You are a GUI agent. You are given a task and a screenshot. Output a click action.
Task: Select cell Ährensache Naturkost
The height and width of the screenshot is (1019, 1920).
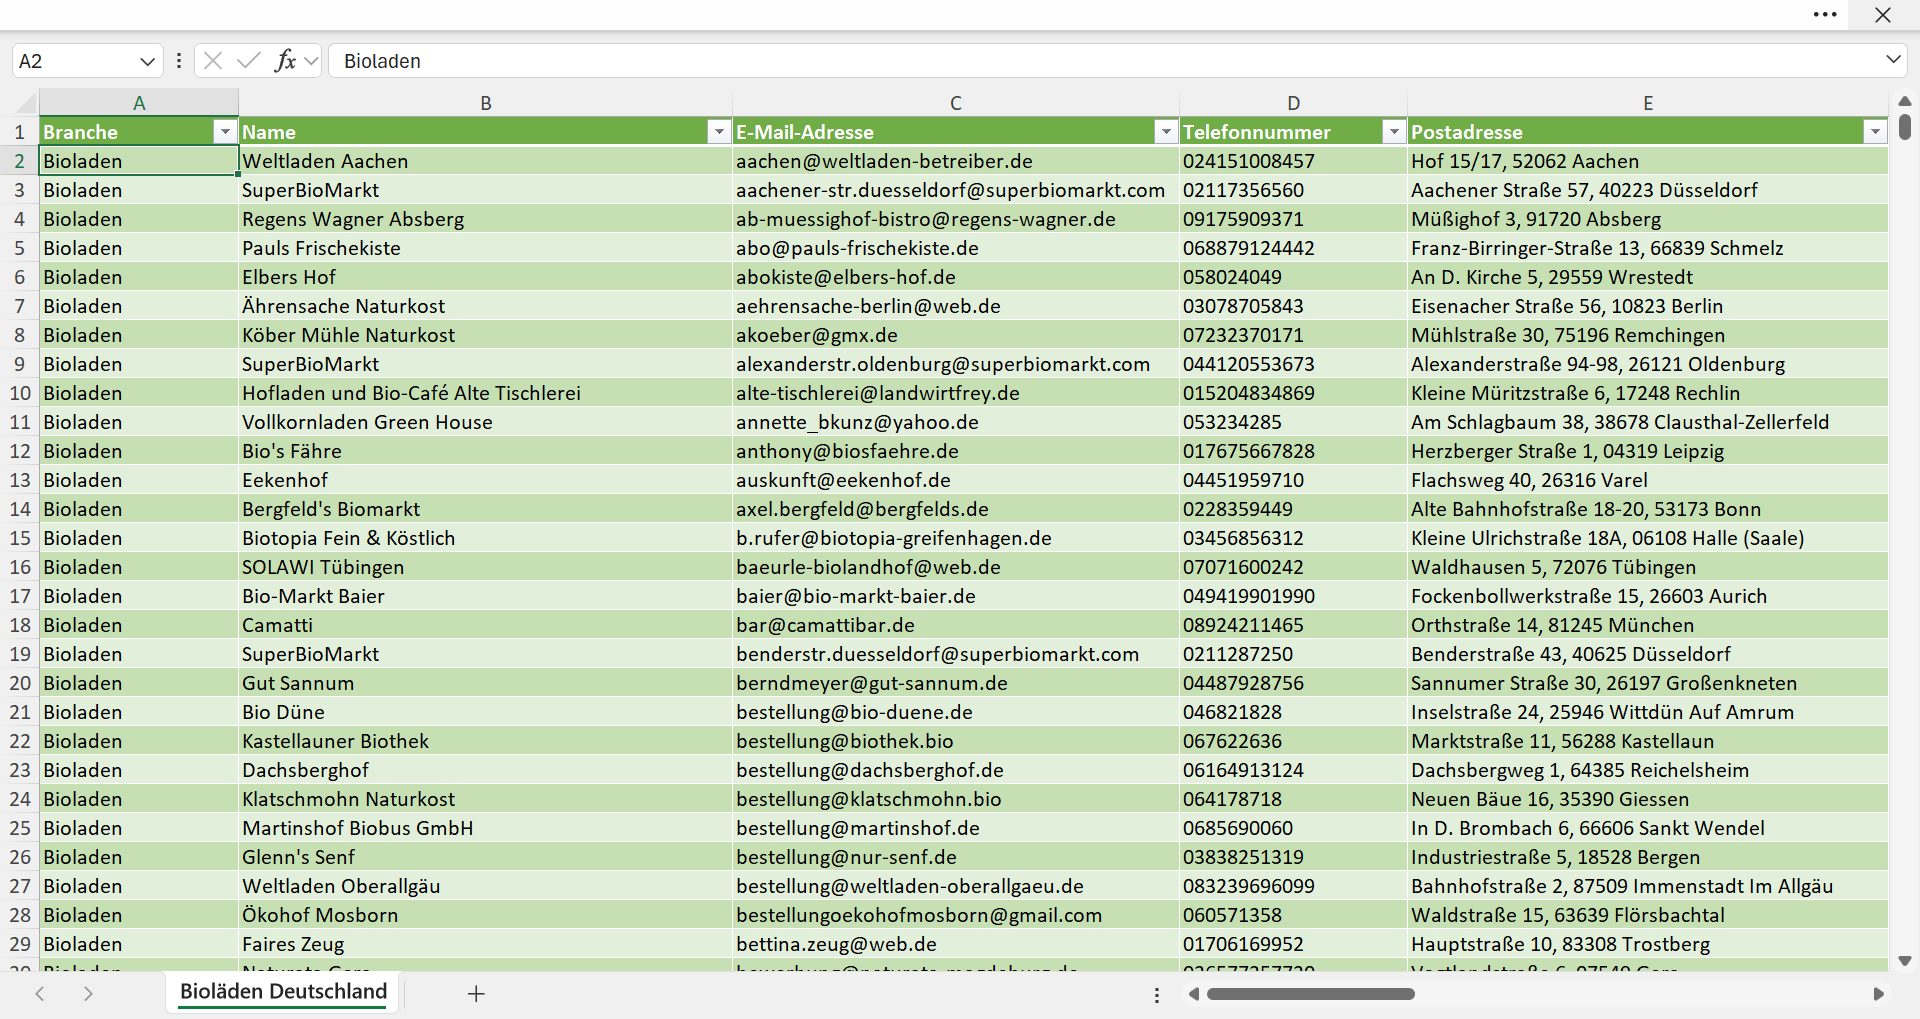[486, 306]
